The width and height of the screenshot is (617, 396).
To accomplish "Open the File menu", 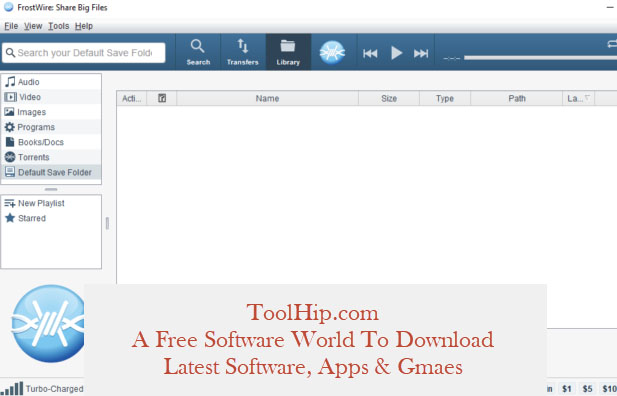I will (11, 26).
